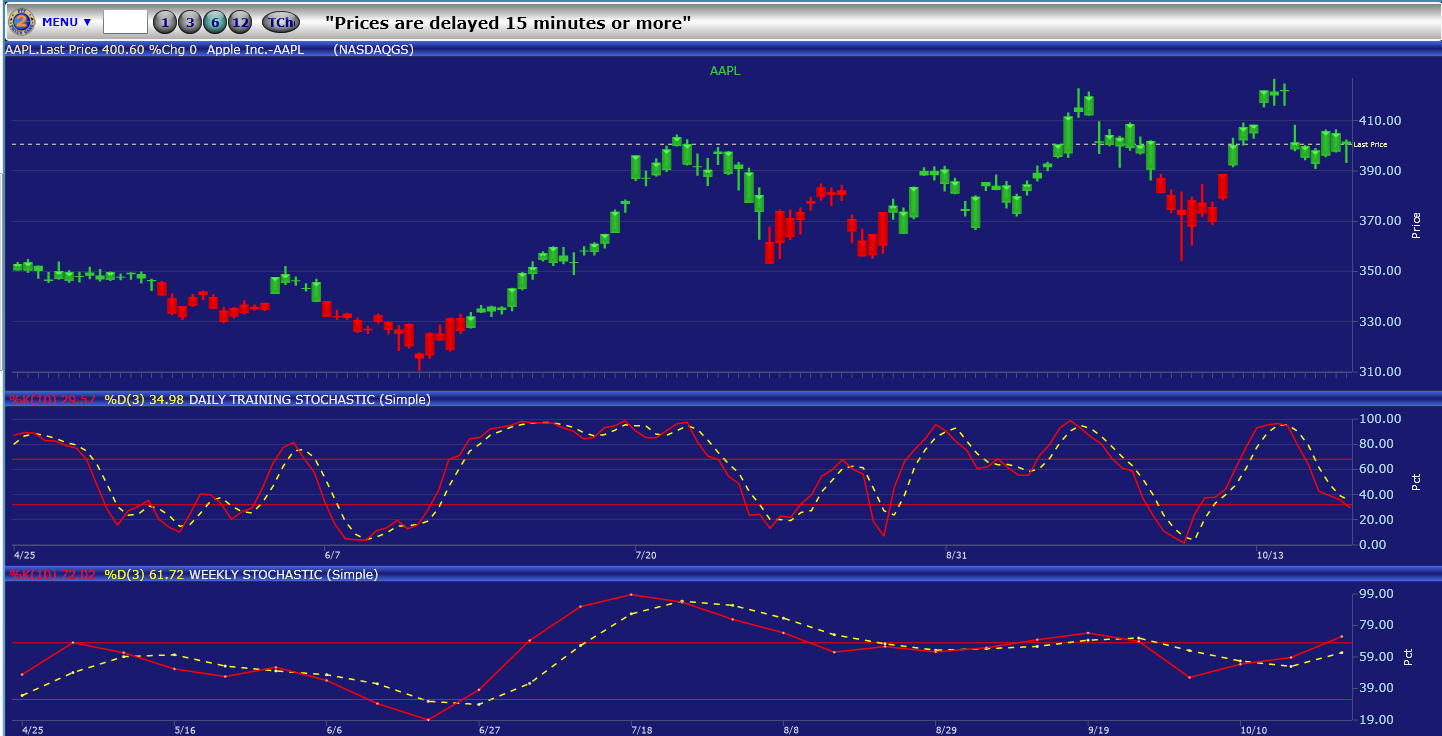This screenshot has height=736, width=1442.
Task: Click the 370.00 price axis label
Action: point(1380,221)
